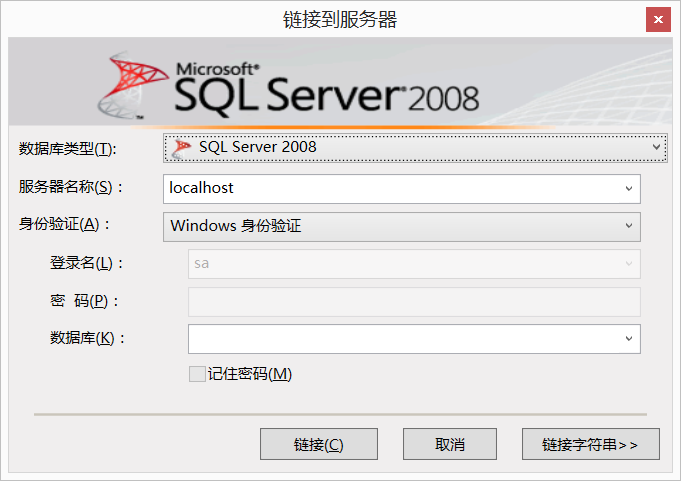Click the empty 数据库 input field
681x481 pixels.
coord(414,339)
